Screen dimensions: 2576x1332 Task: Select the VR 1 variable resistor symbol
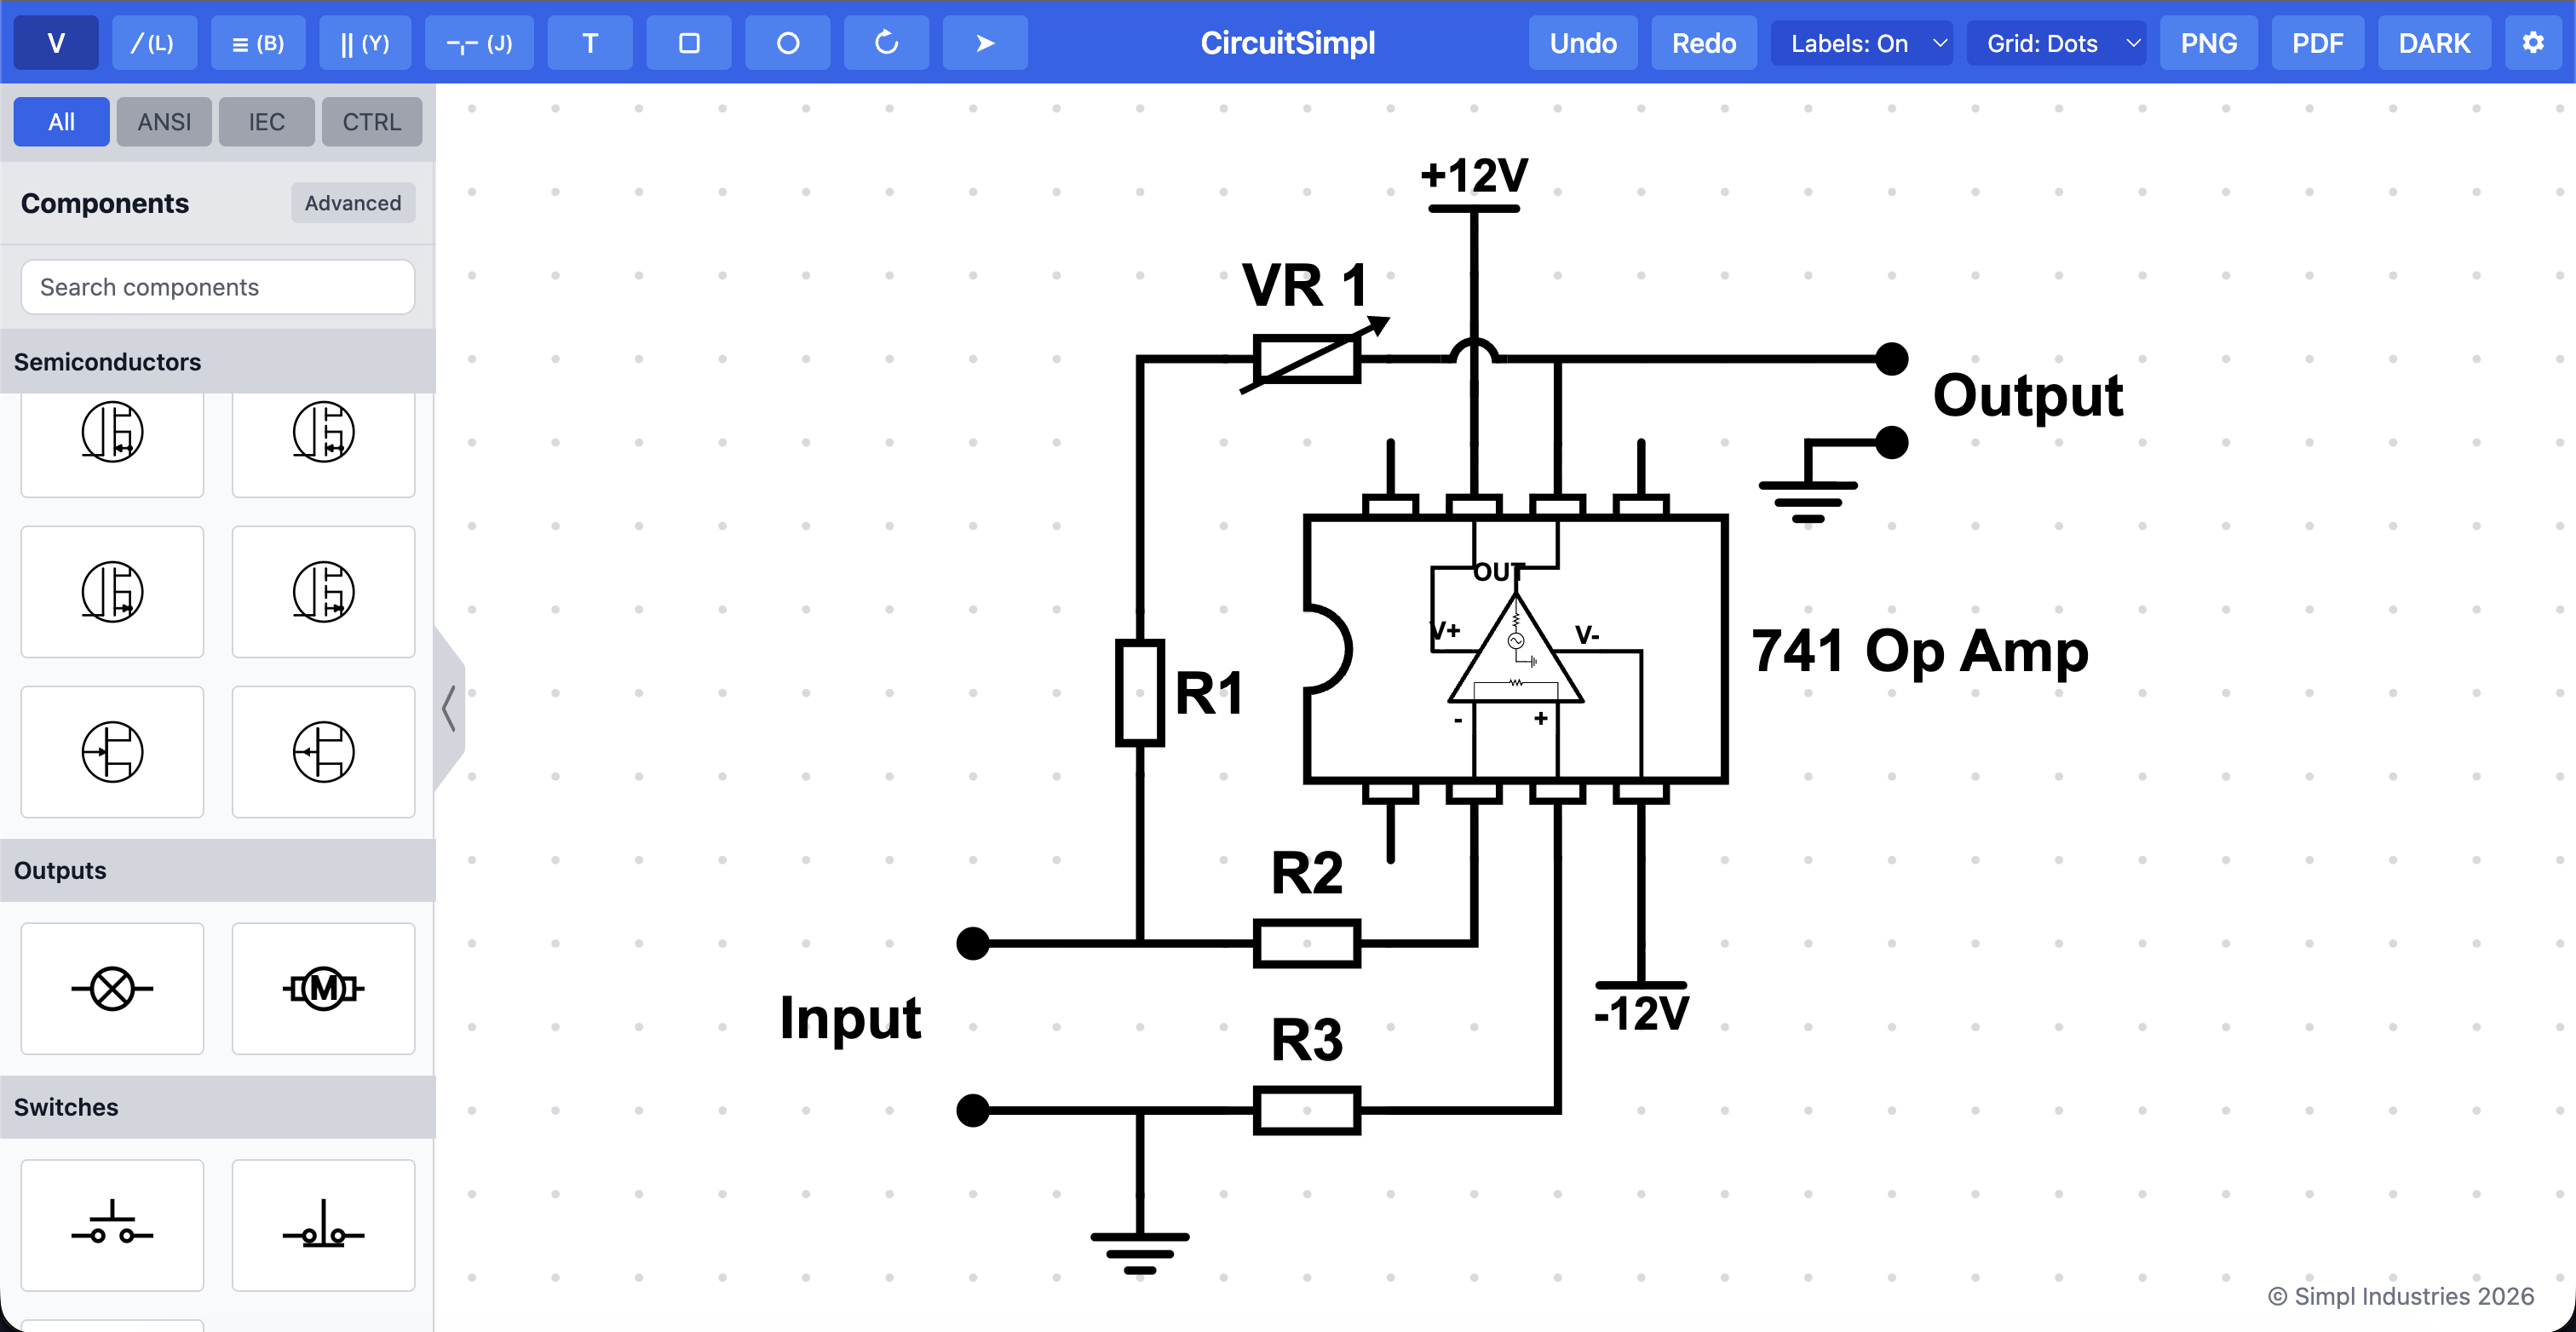pos(1308,358)
